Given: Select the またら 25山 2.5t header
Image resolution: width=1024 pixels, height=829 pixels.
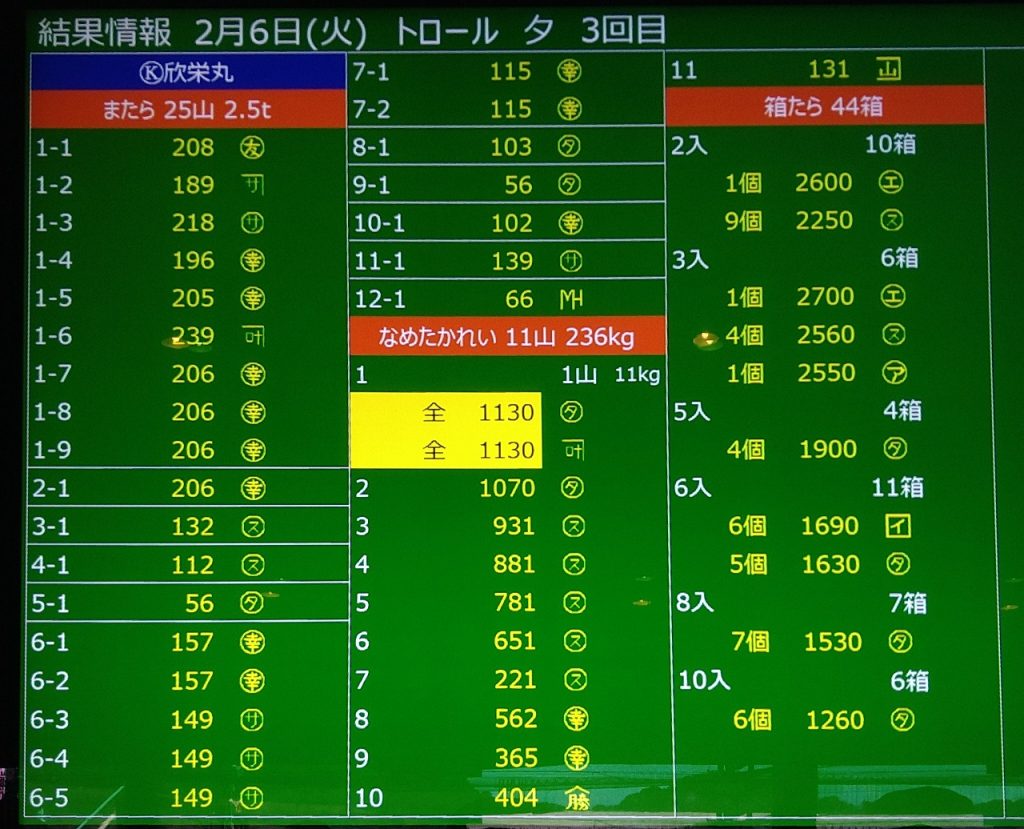Looking at the screenshot, I should (x=186, y=109).
